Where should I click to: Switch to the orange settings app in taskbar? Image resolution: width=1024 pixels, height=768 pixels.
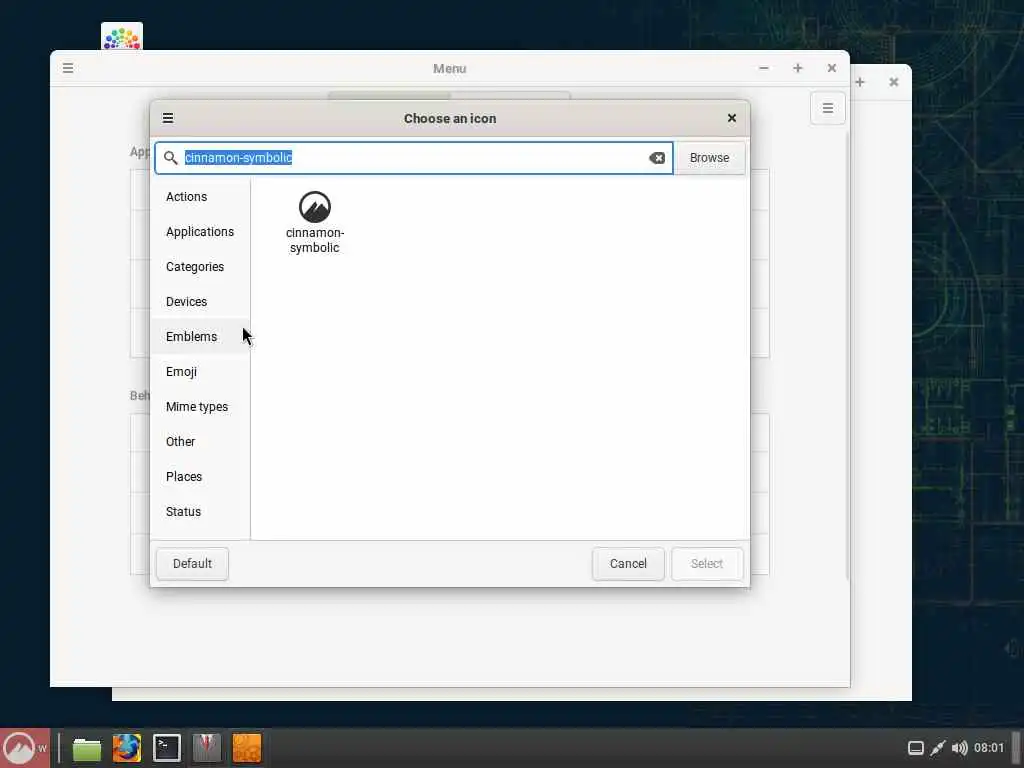(x=247, y=748)
